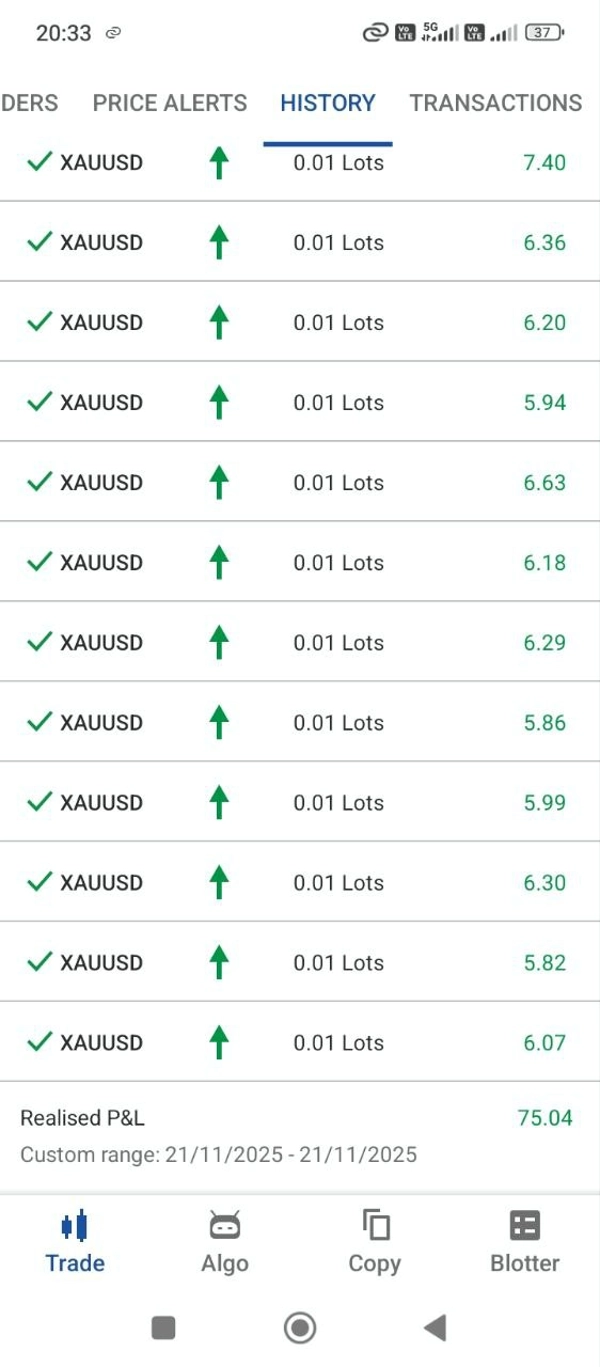Tap green arrow on the 6.07 trade

pos(219,1043)
